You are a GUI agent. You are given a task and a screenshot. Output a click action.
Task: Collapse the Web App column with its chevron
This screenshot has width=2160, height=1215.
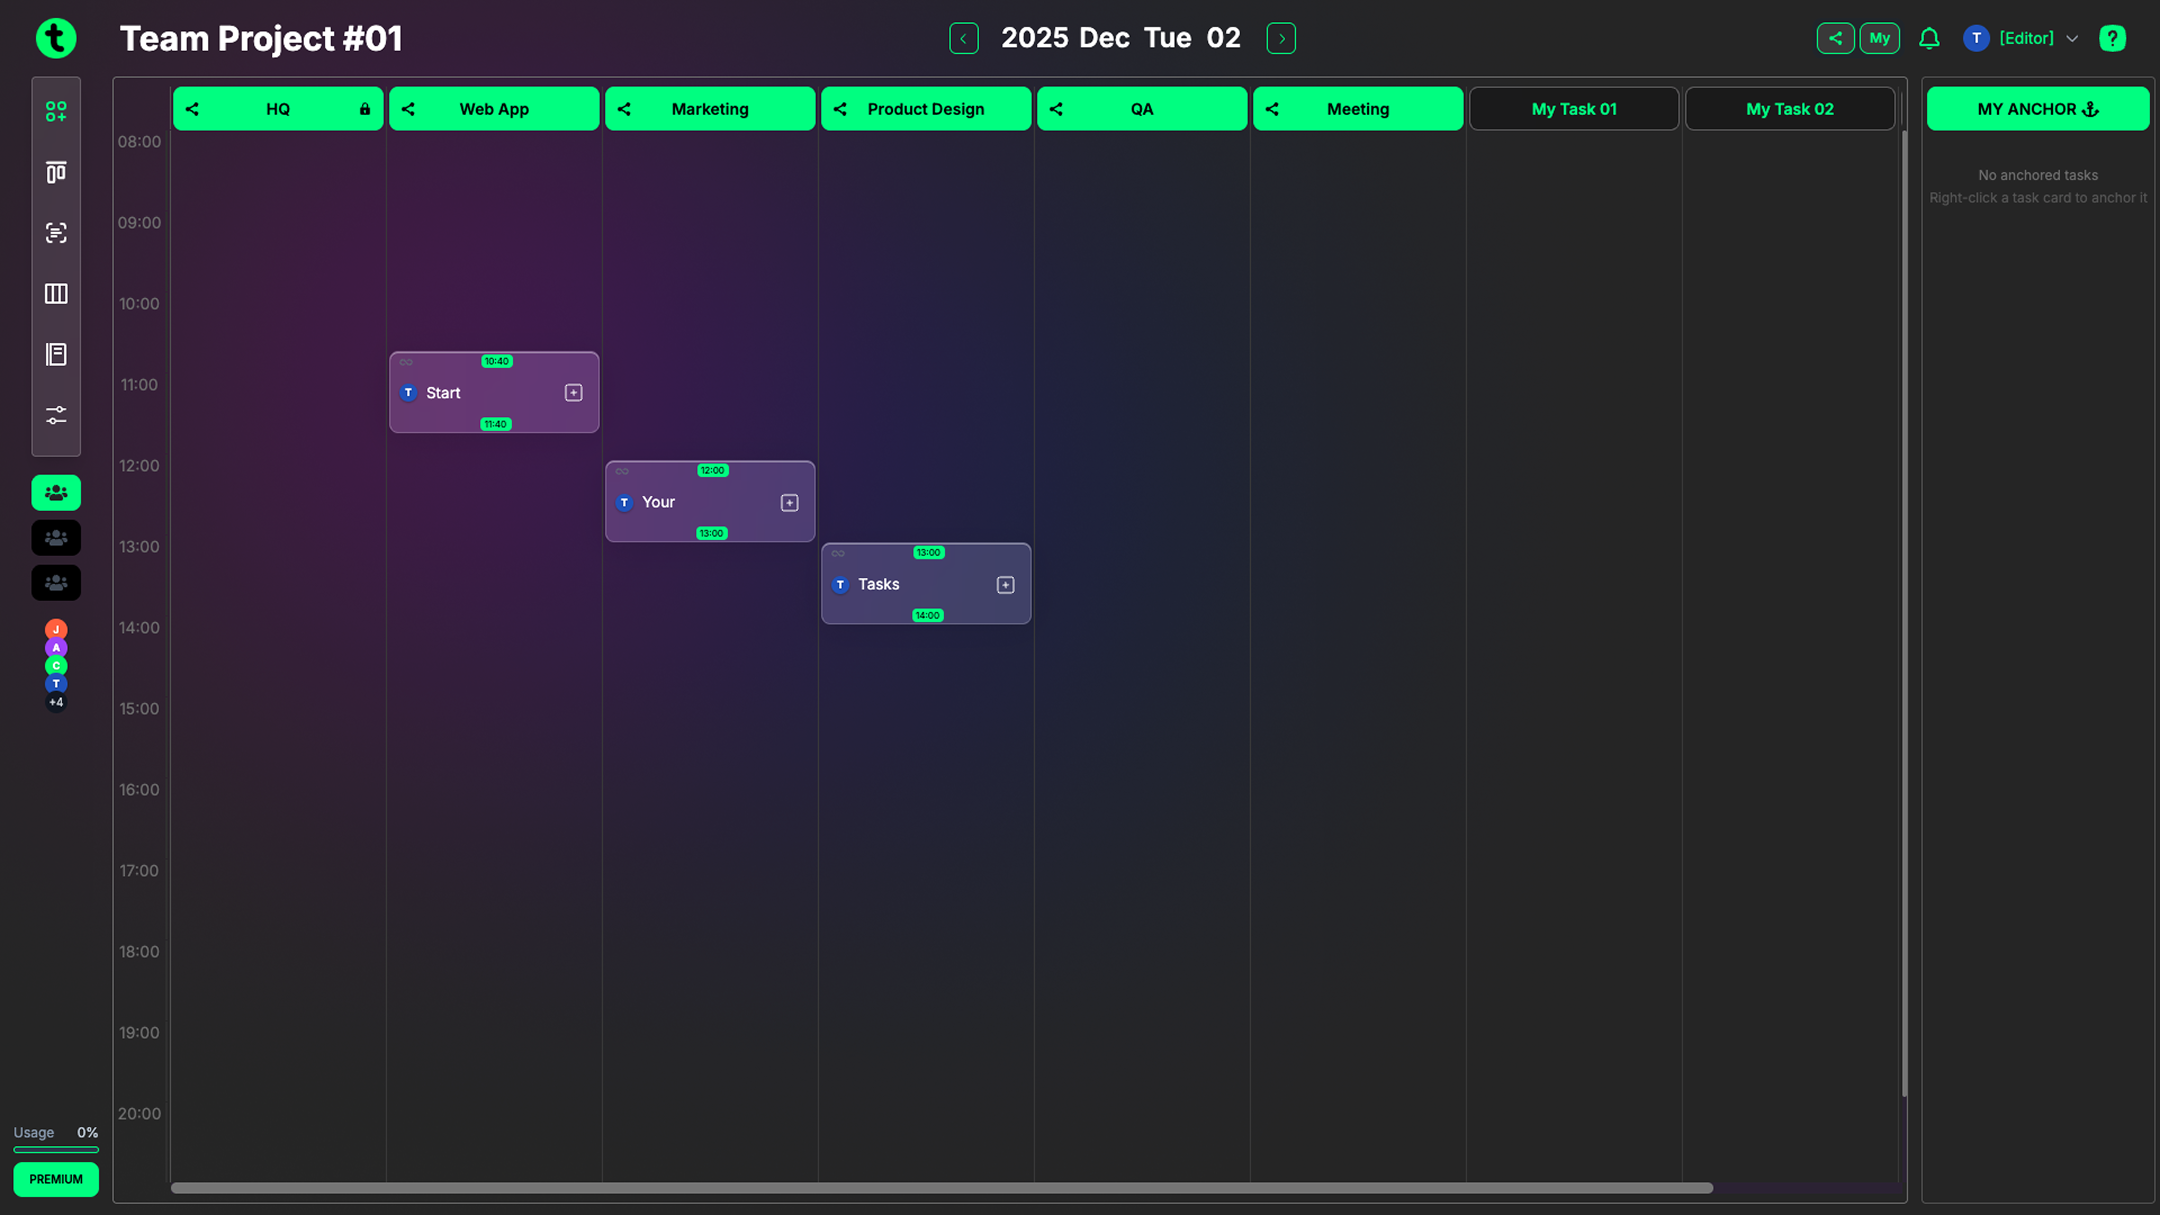[x=407, y=109]
